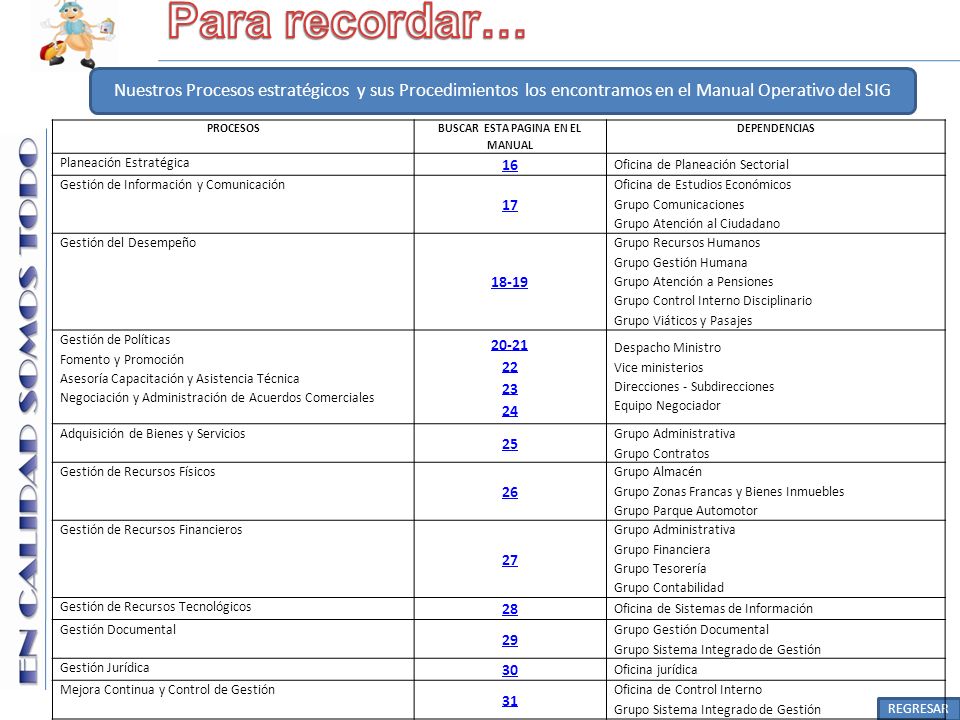Open manual page link 30
Viewport: 960px width, 720px height.
pyautogui.click(x=509, y=670)
